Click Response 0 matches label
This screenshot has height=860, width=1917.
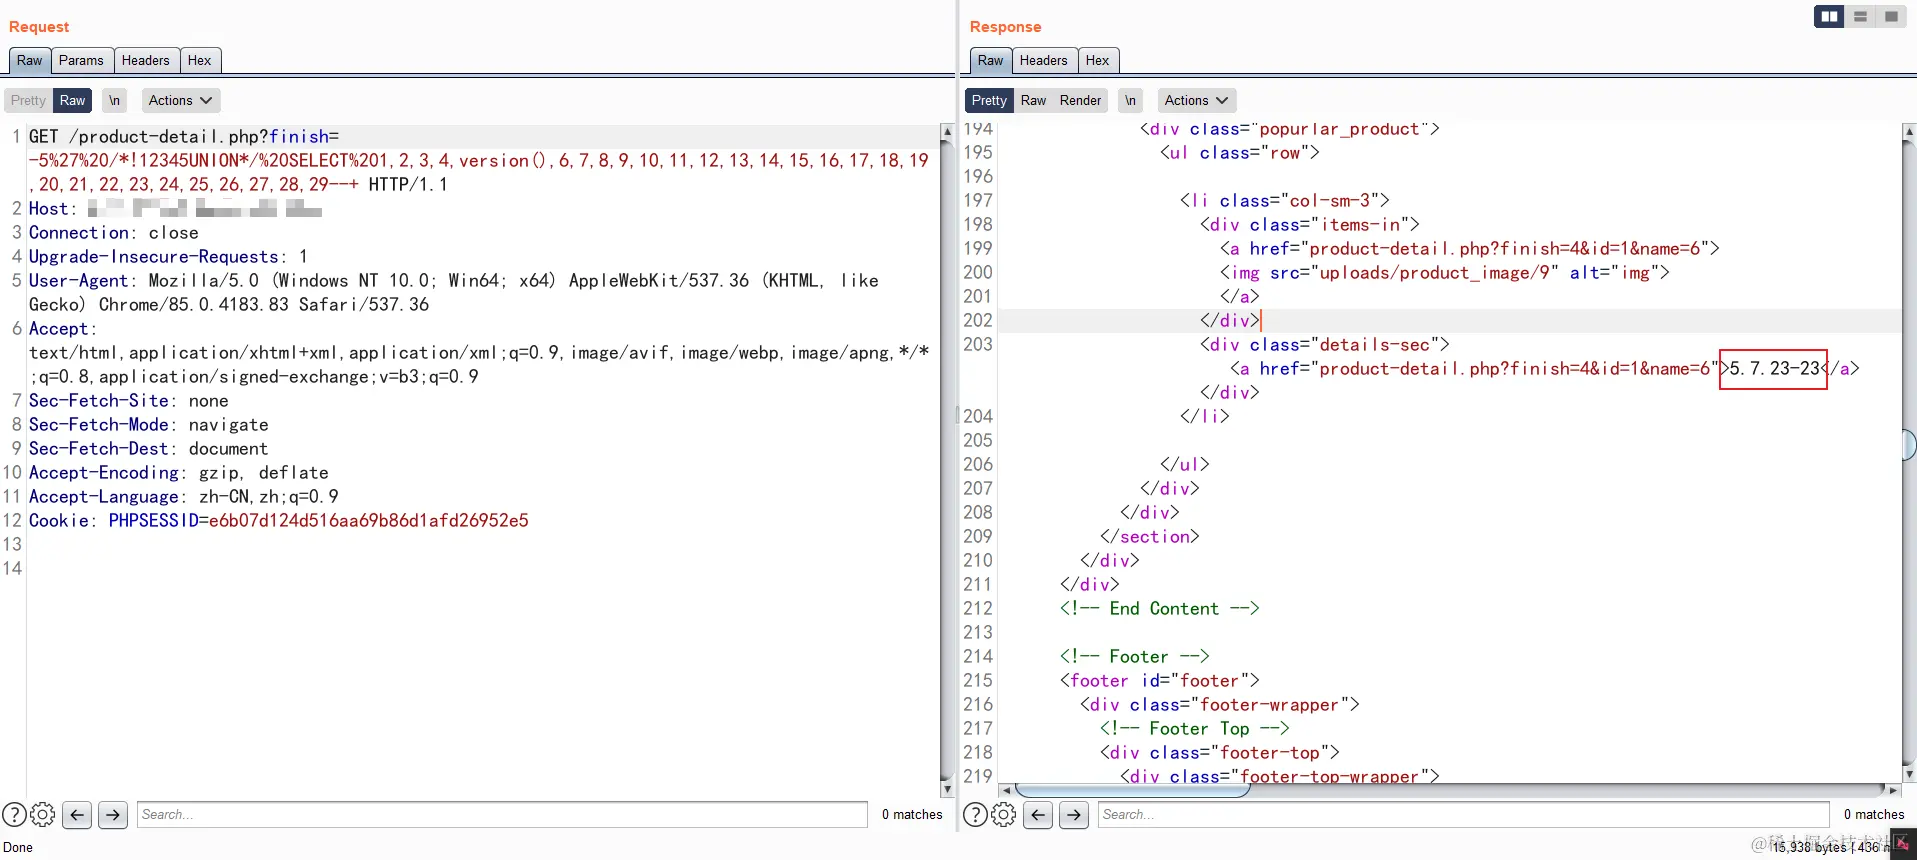tap(1874, 815)
